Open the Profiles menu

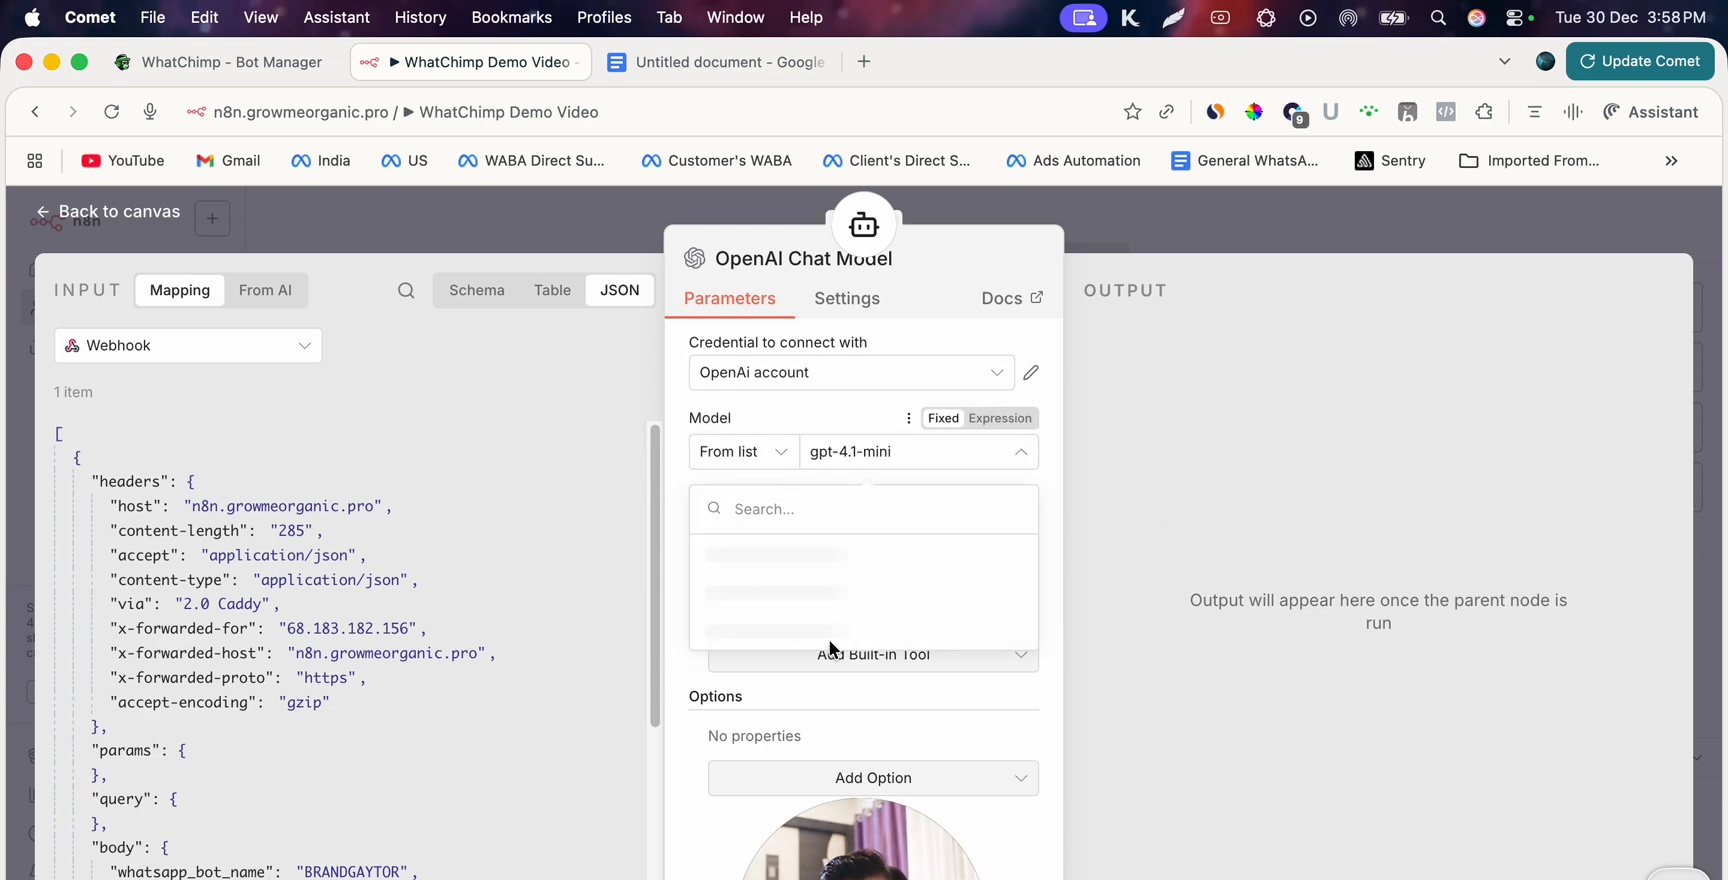click(604, 18)
